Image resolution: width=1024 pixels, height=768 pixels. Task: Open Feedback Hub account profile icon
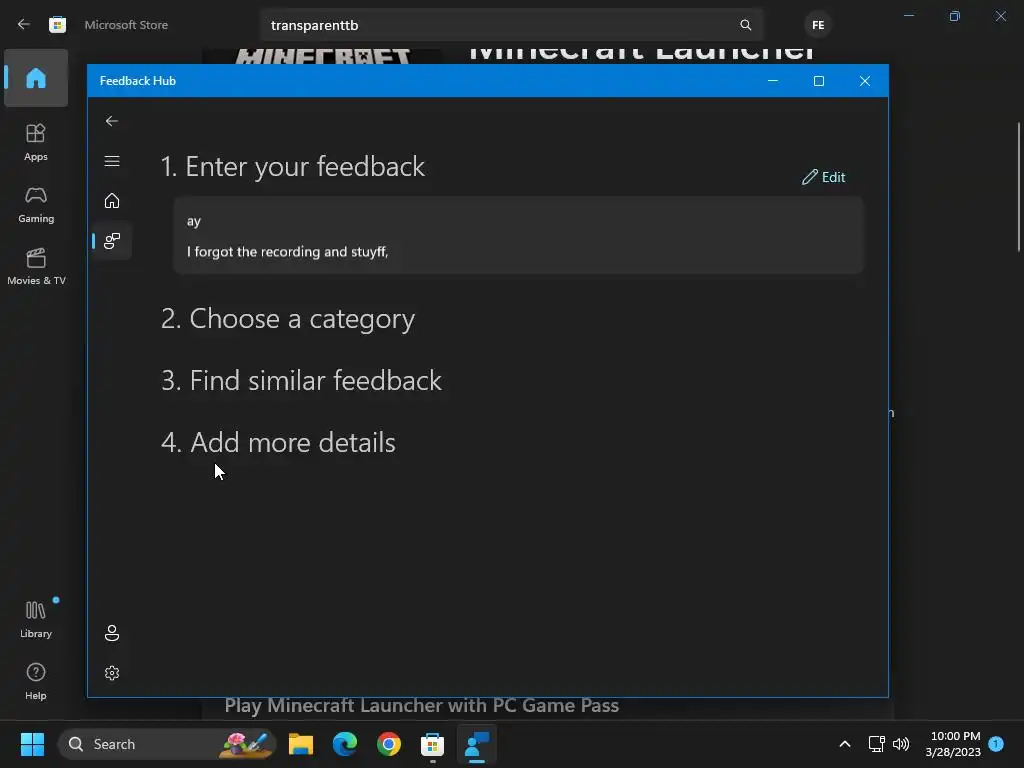(x=112, y=633)
